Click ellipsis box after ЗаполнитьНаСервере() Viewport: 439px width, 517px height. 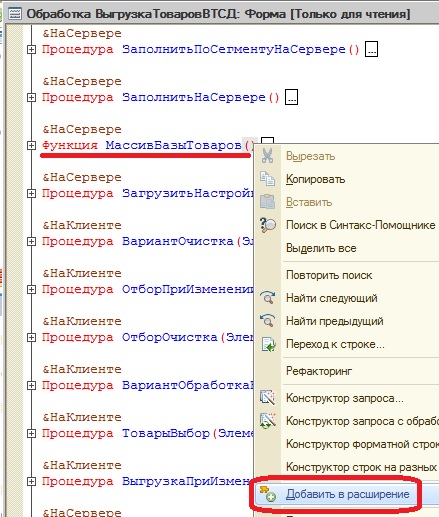pyautogui.click(x=291, y=97)
